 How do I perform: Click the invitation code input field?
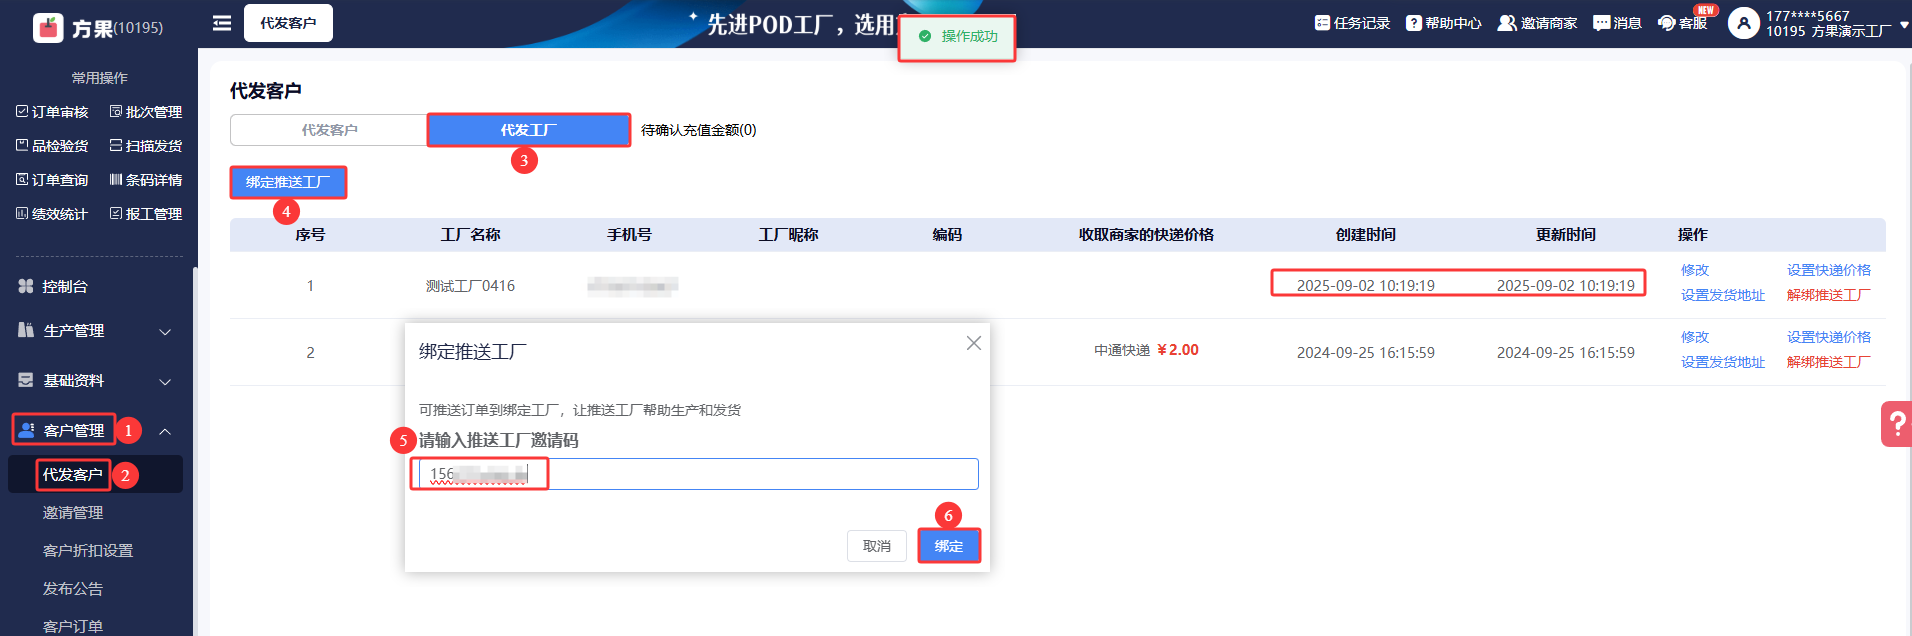coord(760,474)
